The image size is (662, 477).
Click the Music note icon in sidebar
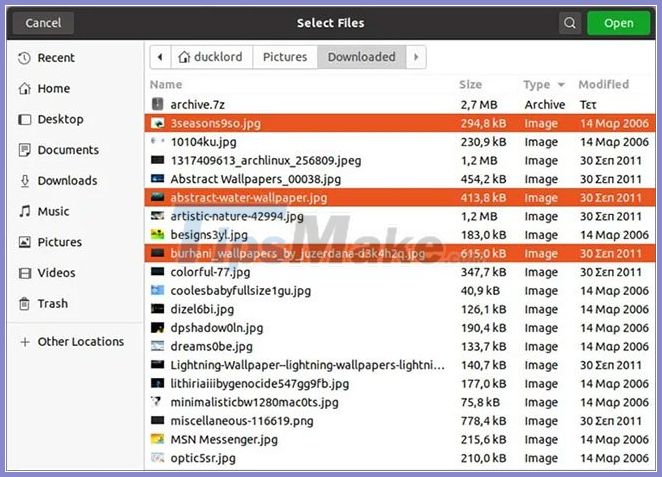coord(25,211)
